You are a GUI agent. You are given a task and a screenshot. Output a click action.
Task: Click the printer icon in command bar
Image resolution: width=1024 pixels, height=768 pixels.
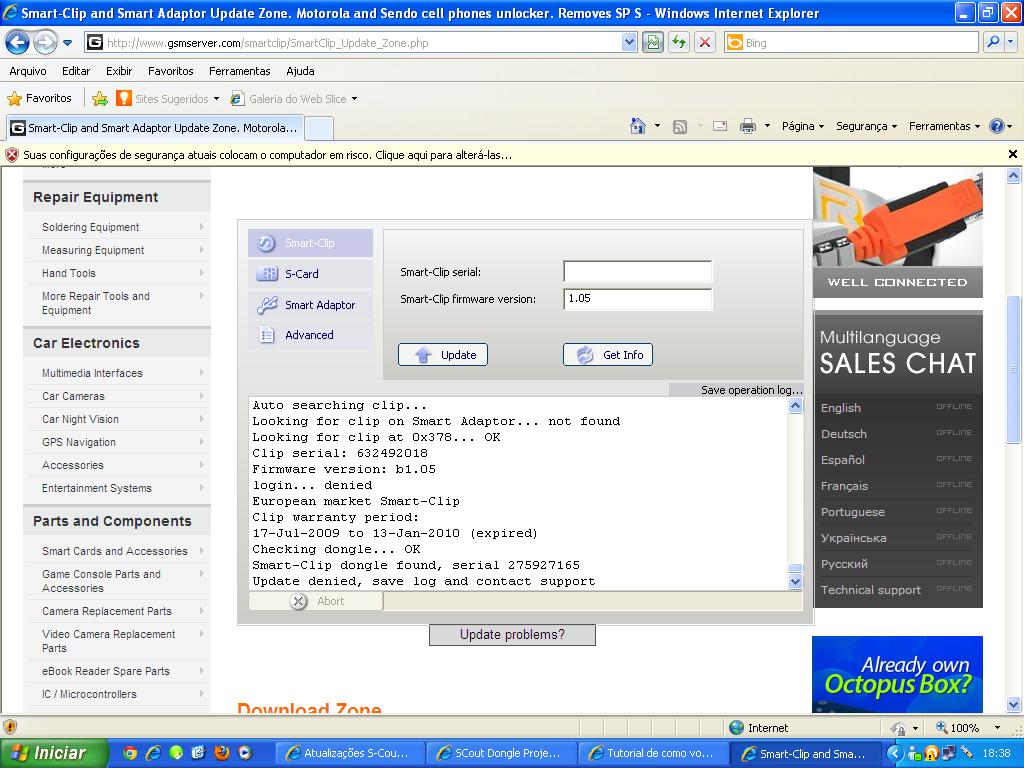point(748,126)
